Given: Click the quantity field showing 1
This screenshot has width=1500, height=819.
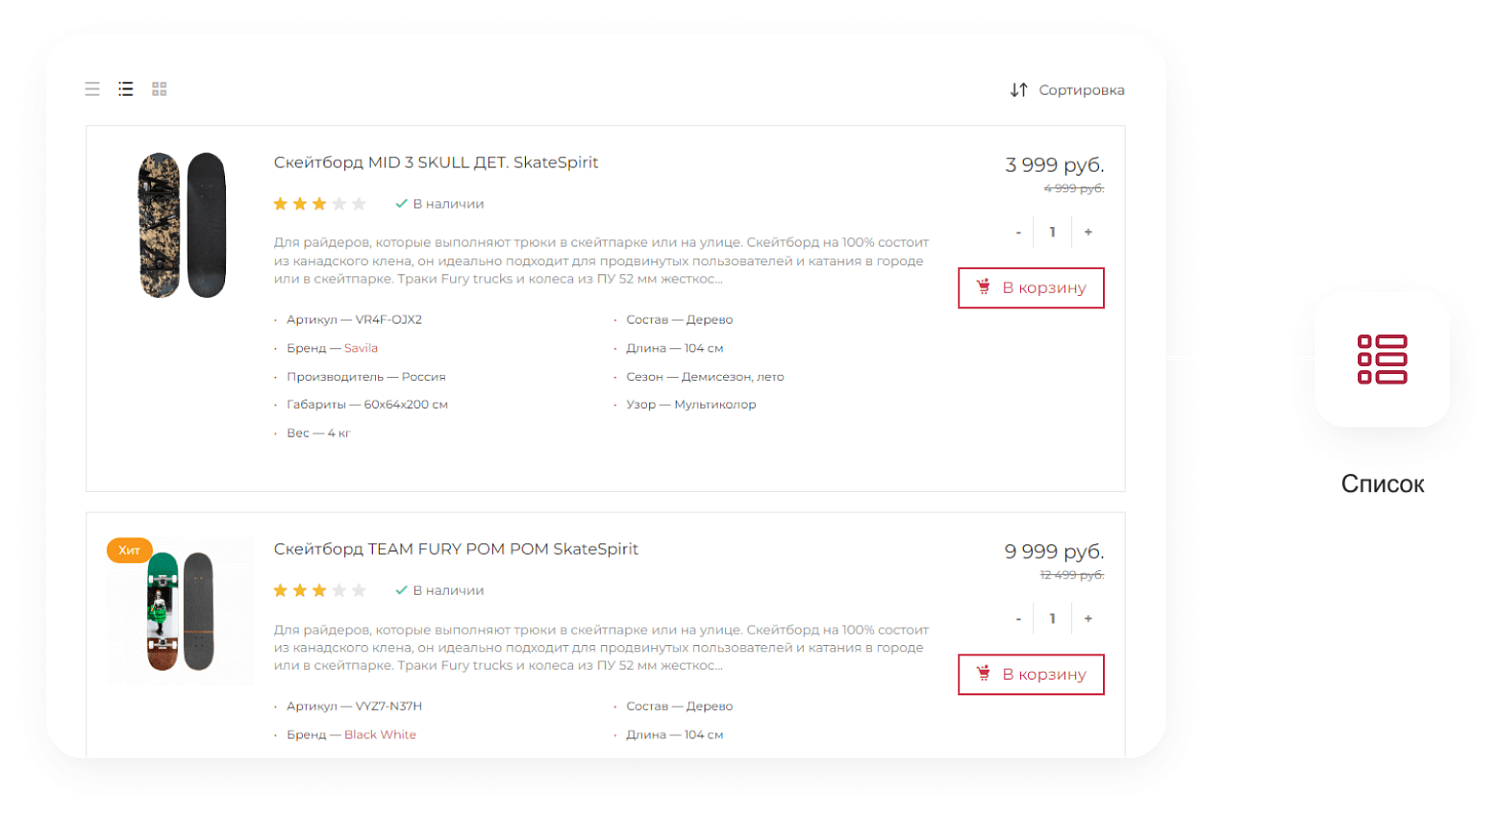Looking at the screenshot, I should coord(1052,231).
